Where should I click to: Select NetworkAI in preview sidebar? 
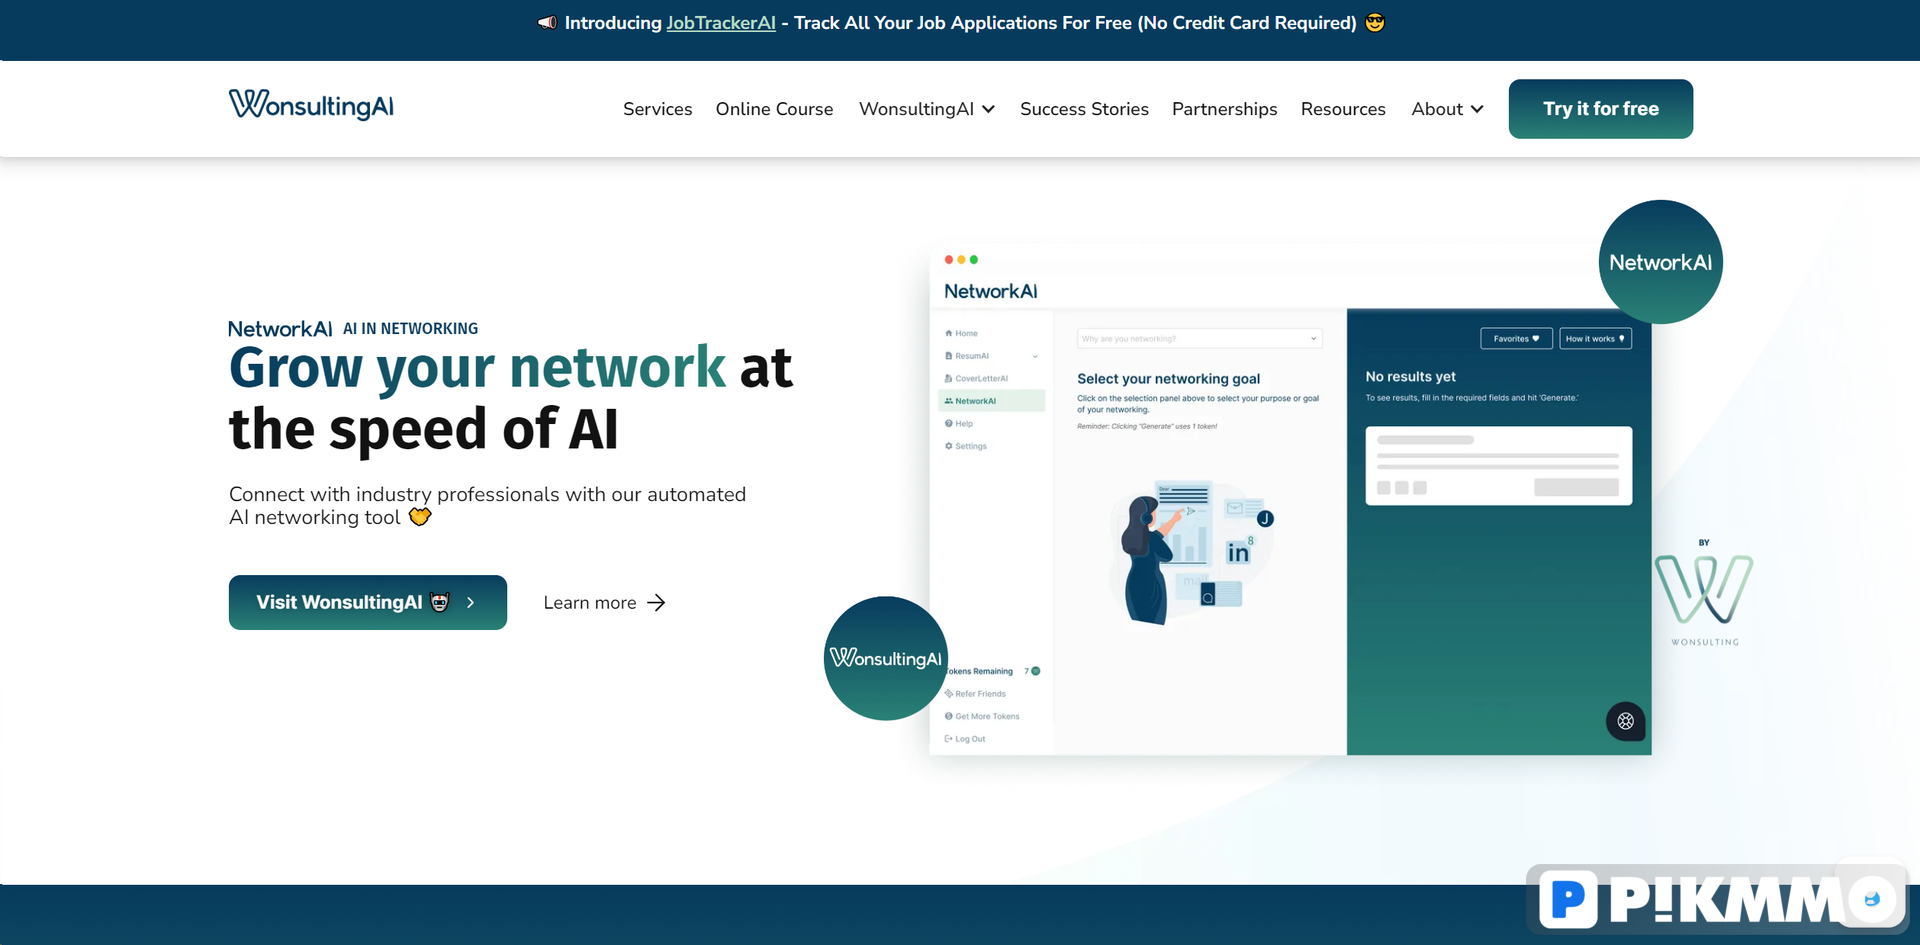[991, 401]
